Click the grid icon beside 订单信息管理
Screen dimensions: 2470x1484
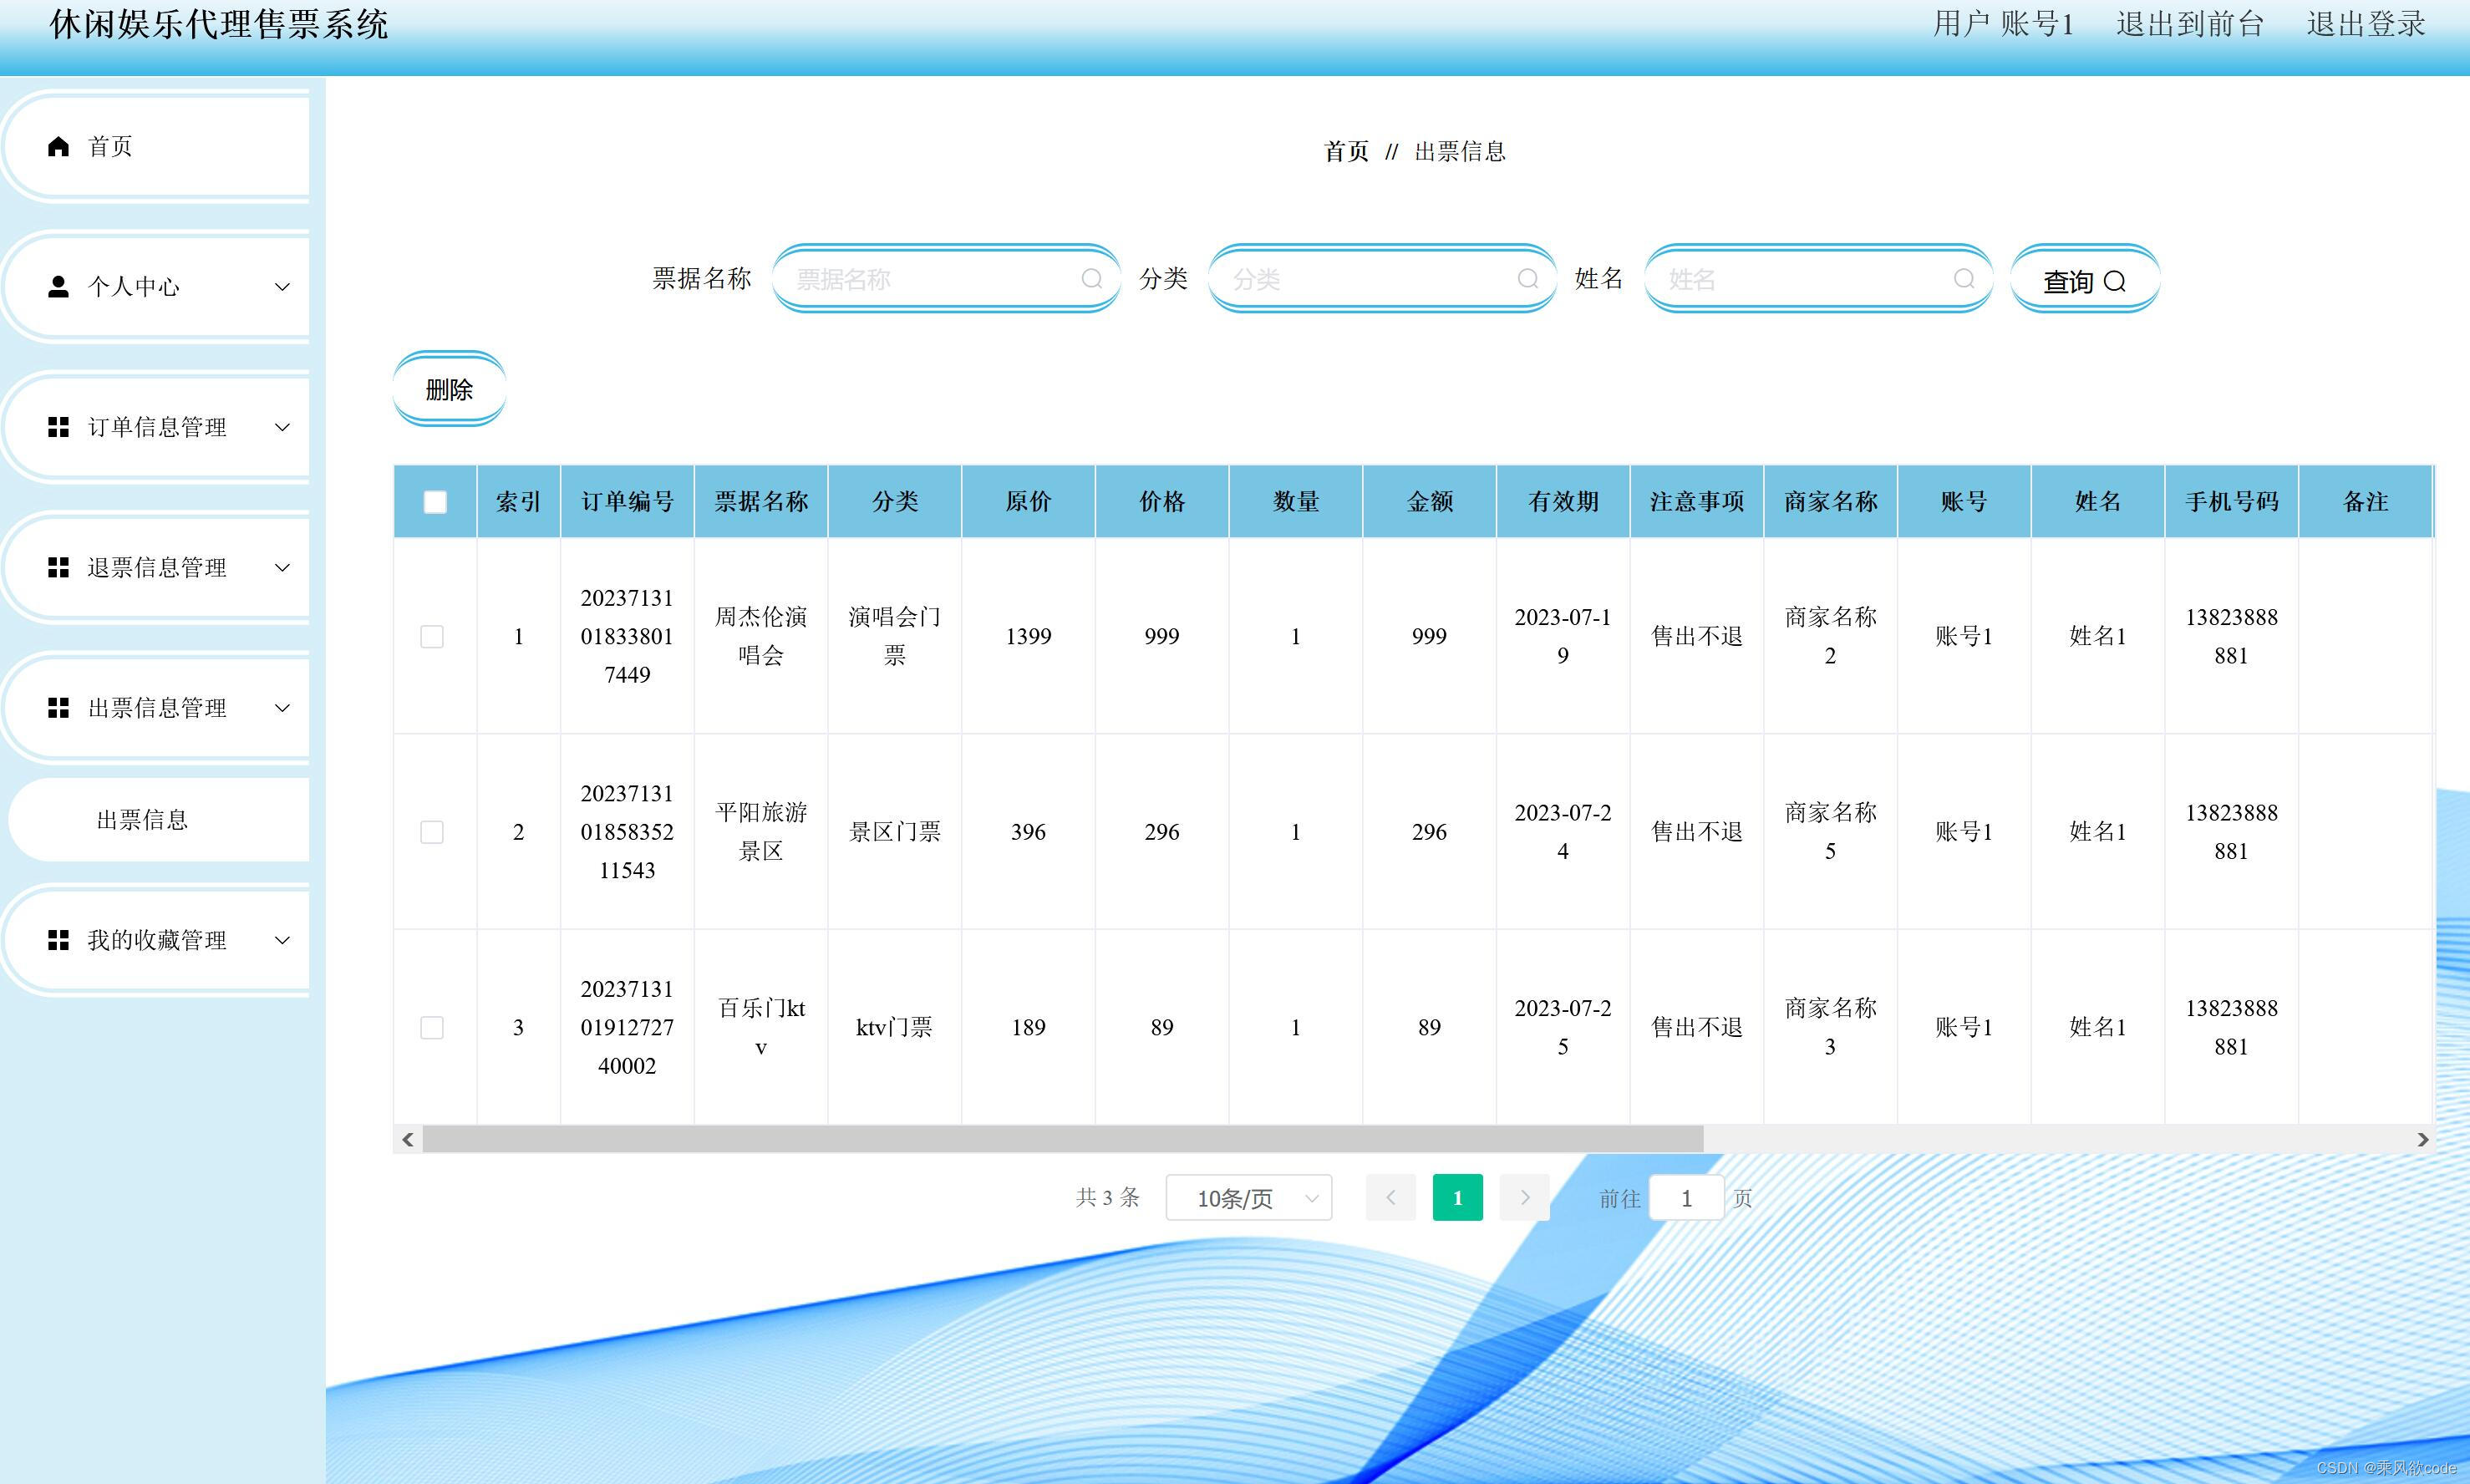tap(58, 427)
